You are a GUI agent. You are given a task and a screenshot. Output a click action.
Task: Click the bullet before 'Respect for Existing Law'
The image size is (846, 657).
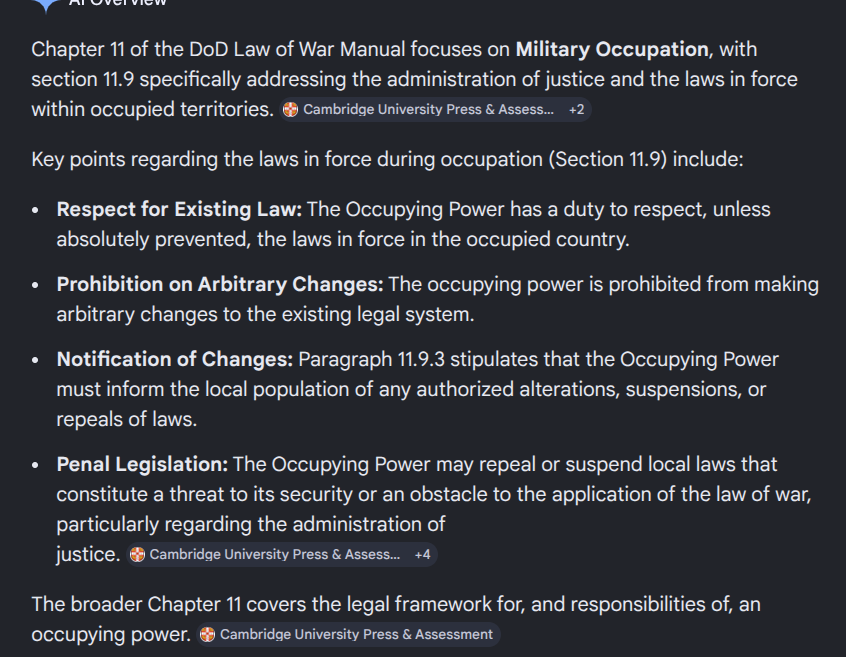point(37,212)
